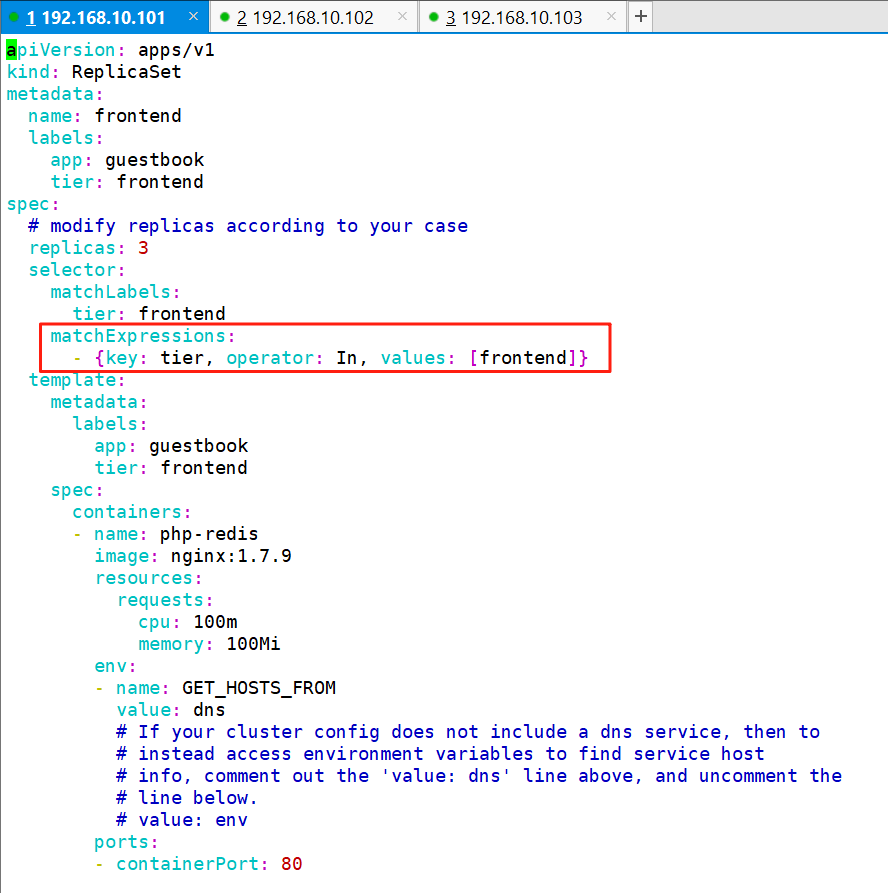Click the green status dot on tab 3

[x=433, y=17]
